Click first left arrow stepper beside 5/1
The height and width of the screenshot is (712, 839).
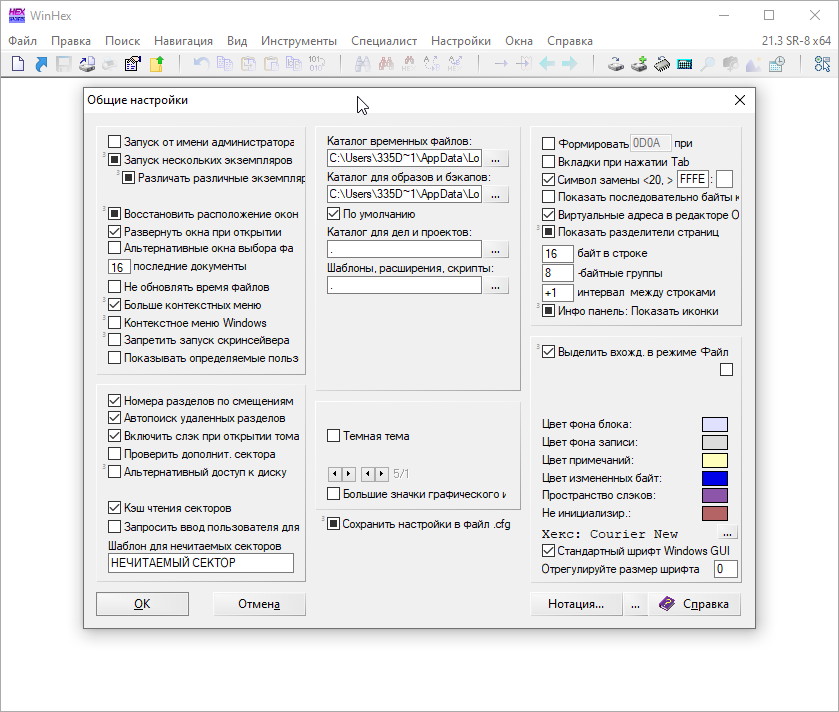[x=334, y=473]
